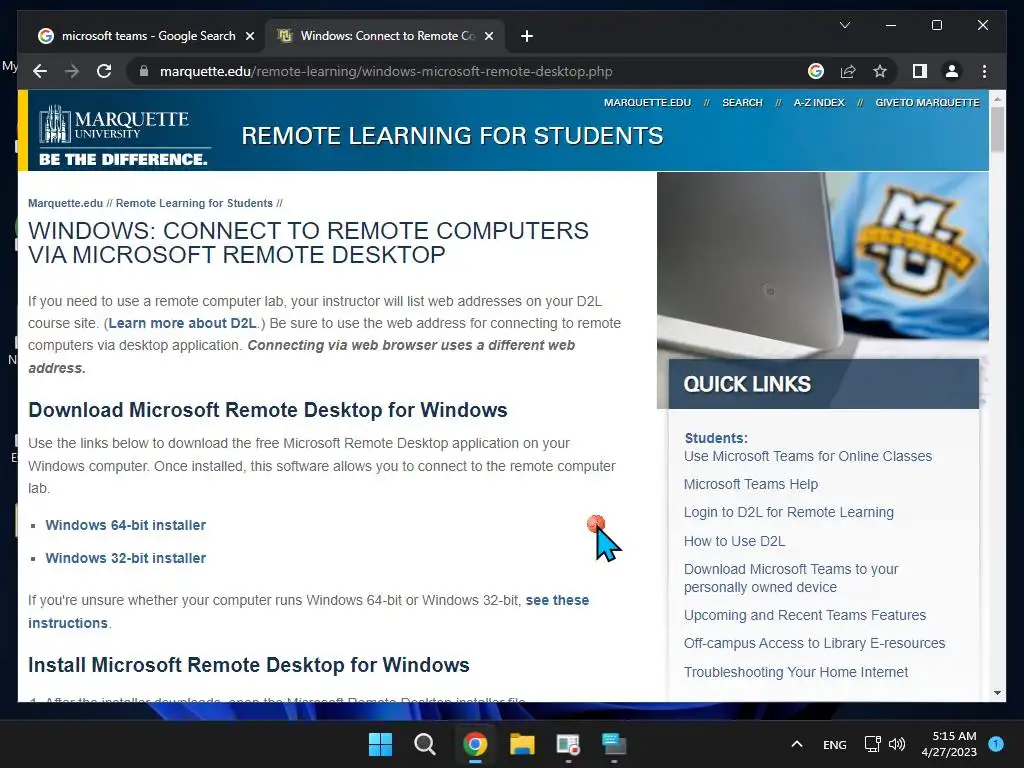Screen dimensions: 1024x768
Task: Close the Google Search tab
Action: [249, 36]
